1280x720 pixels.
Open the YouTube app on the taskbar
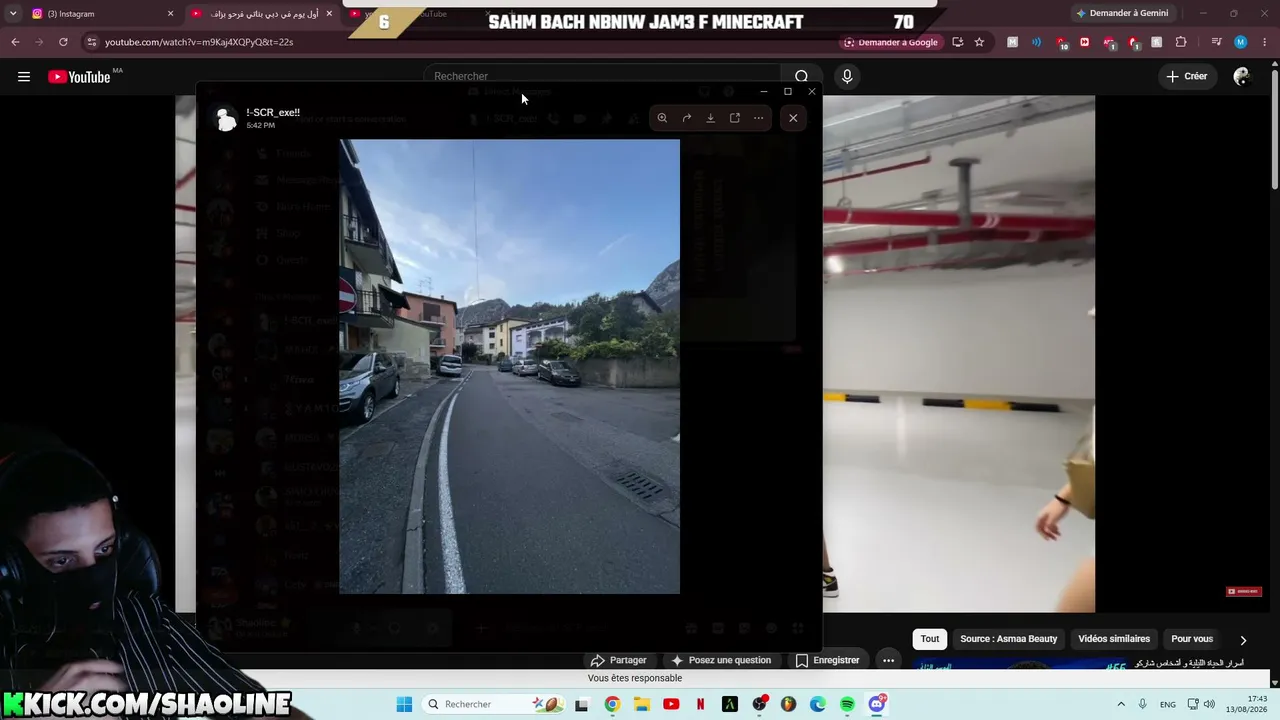click(671, 704)
